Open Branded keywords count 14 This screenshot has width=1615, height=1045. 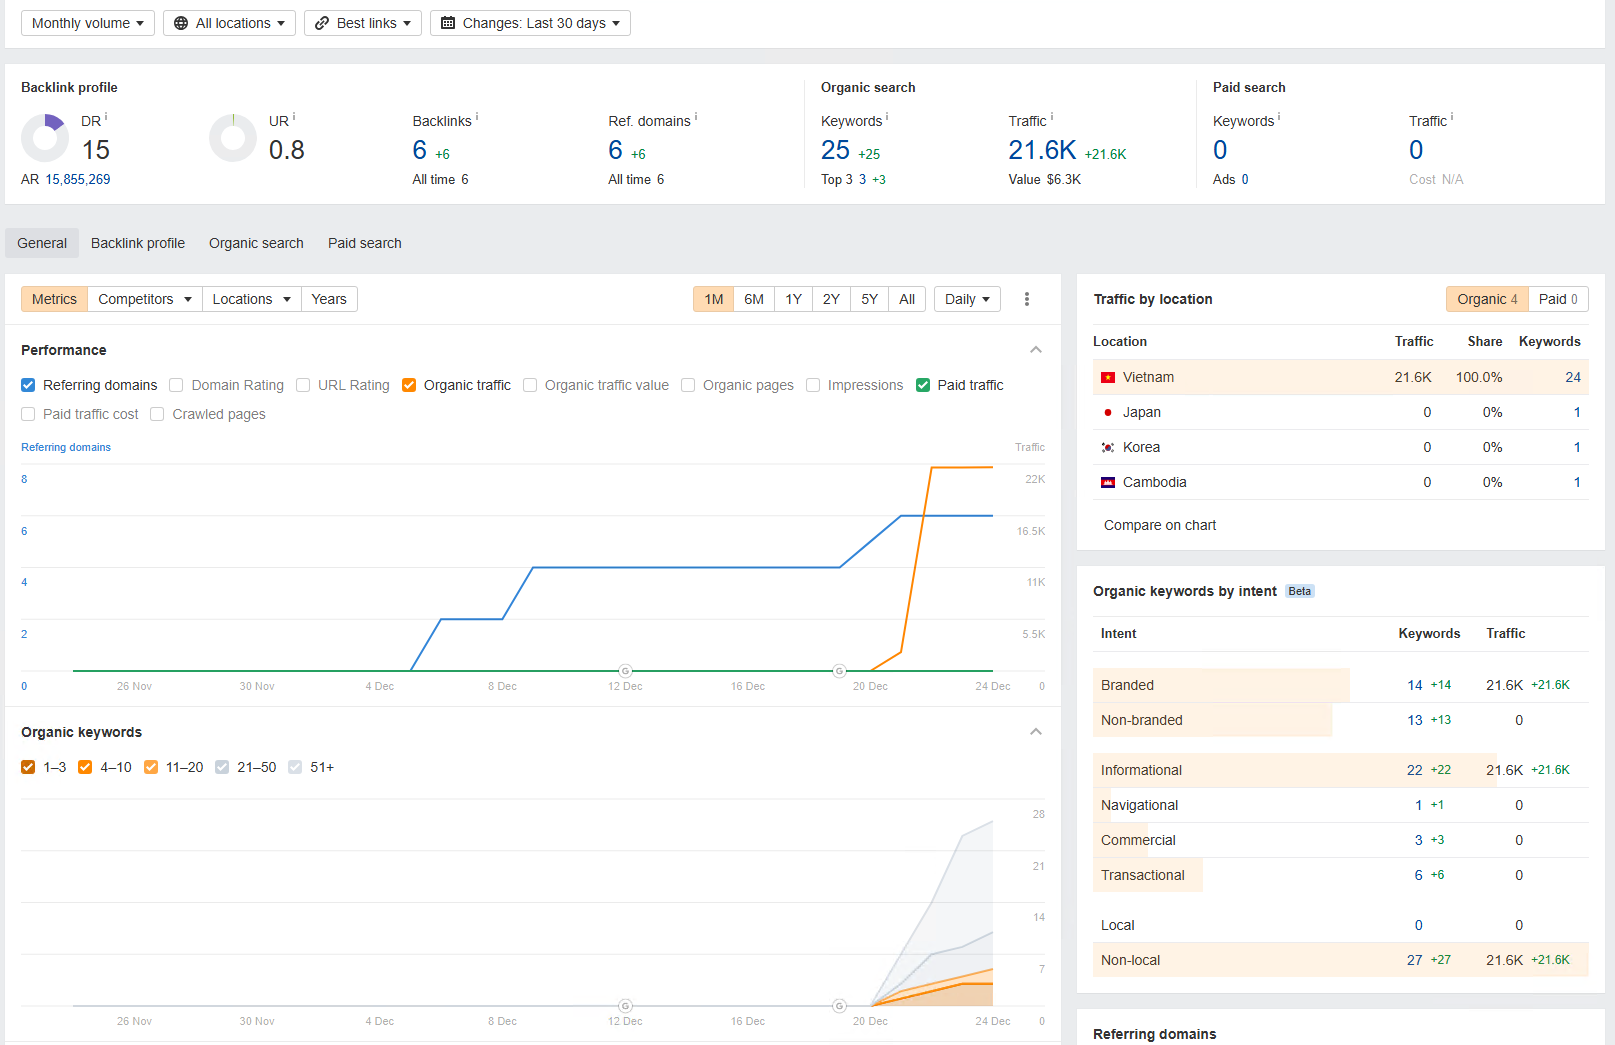tap(1415, 685)
